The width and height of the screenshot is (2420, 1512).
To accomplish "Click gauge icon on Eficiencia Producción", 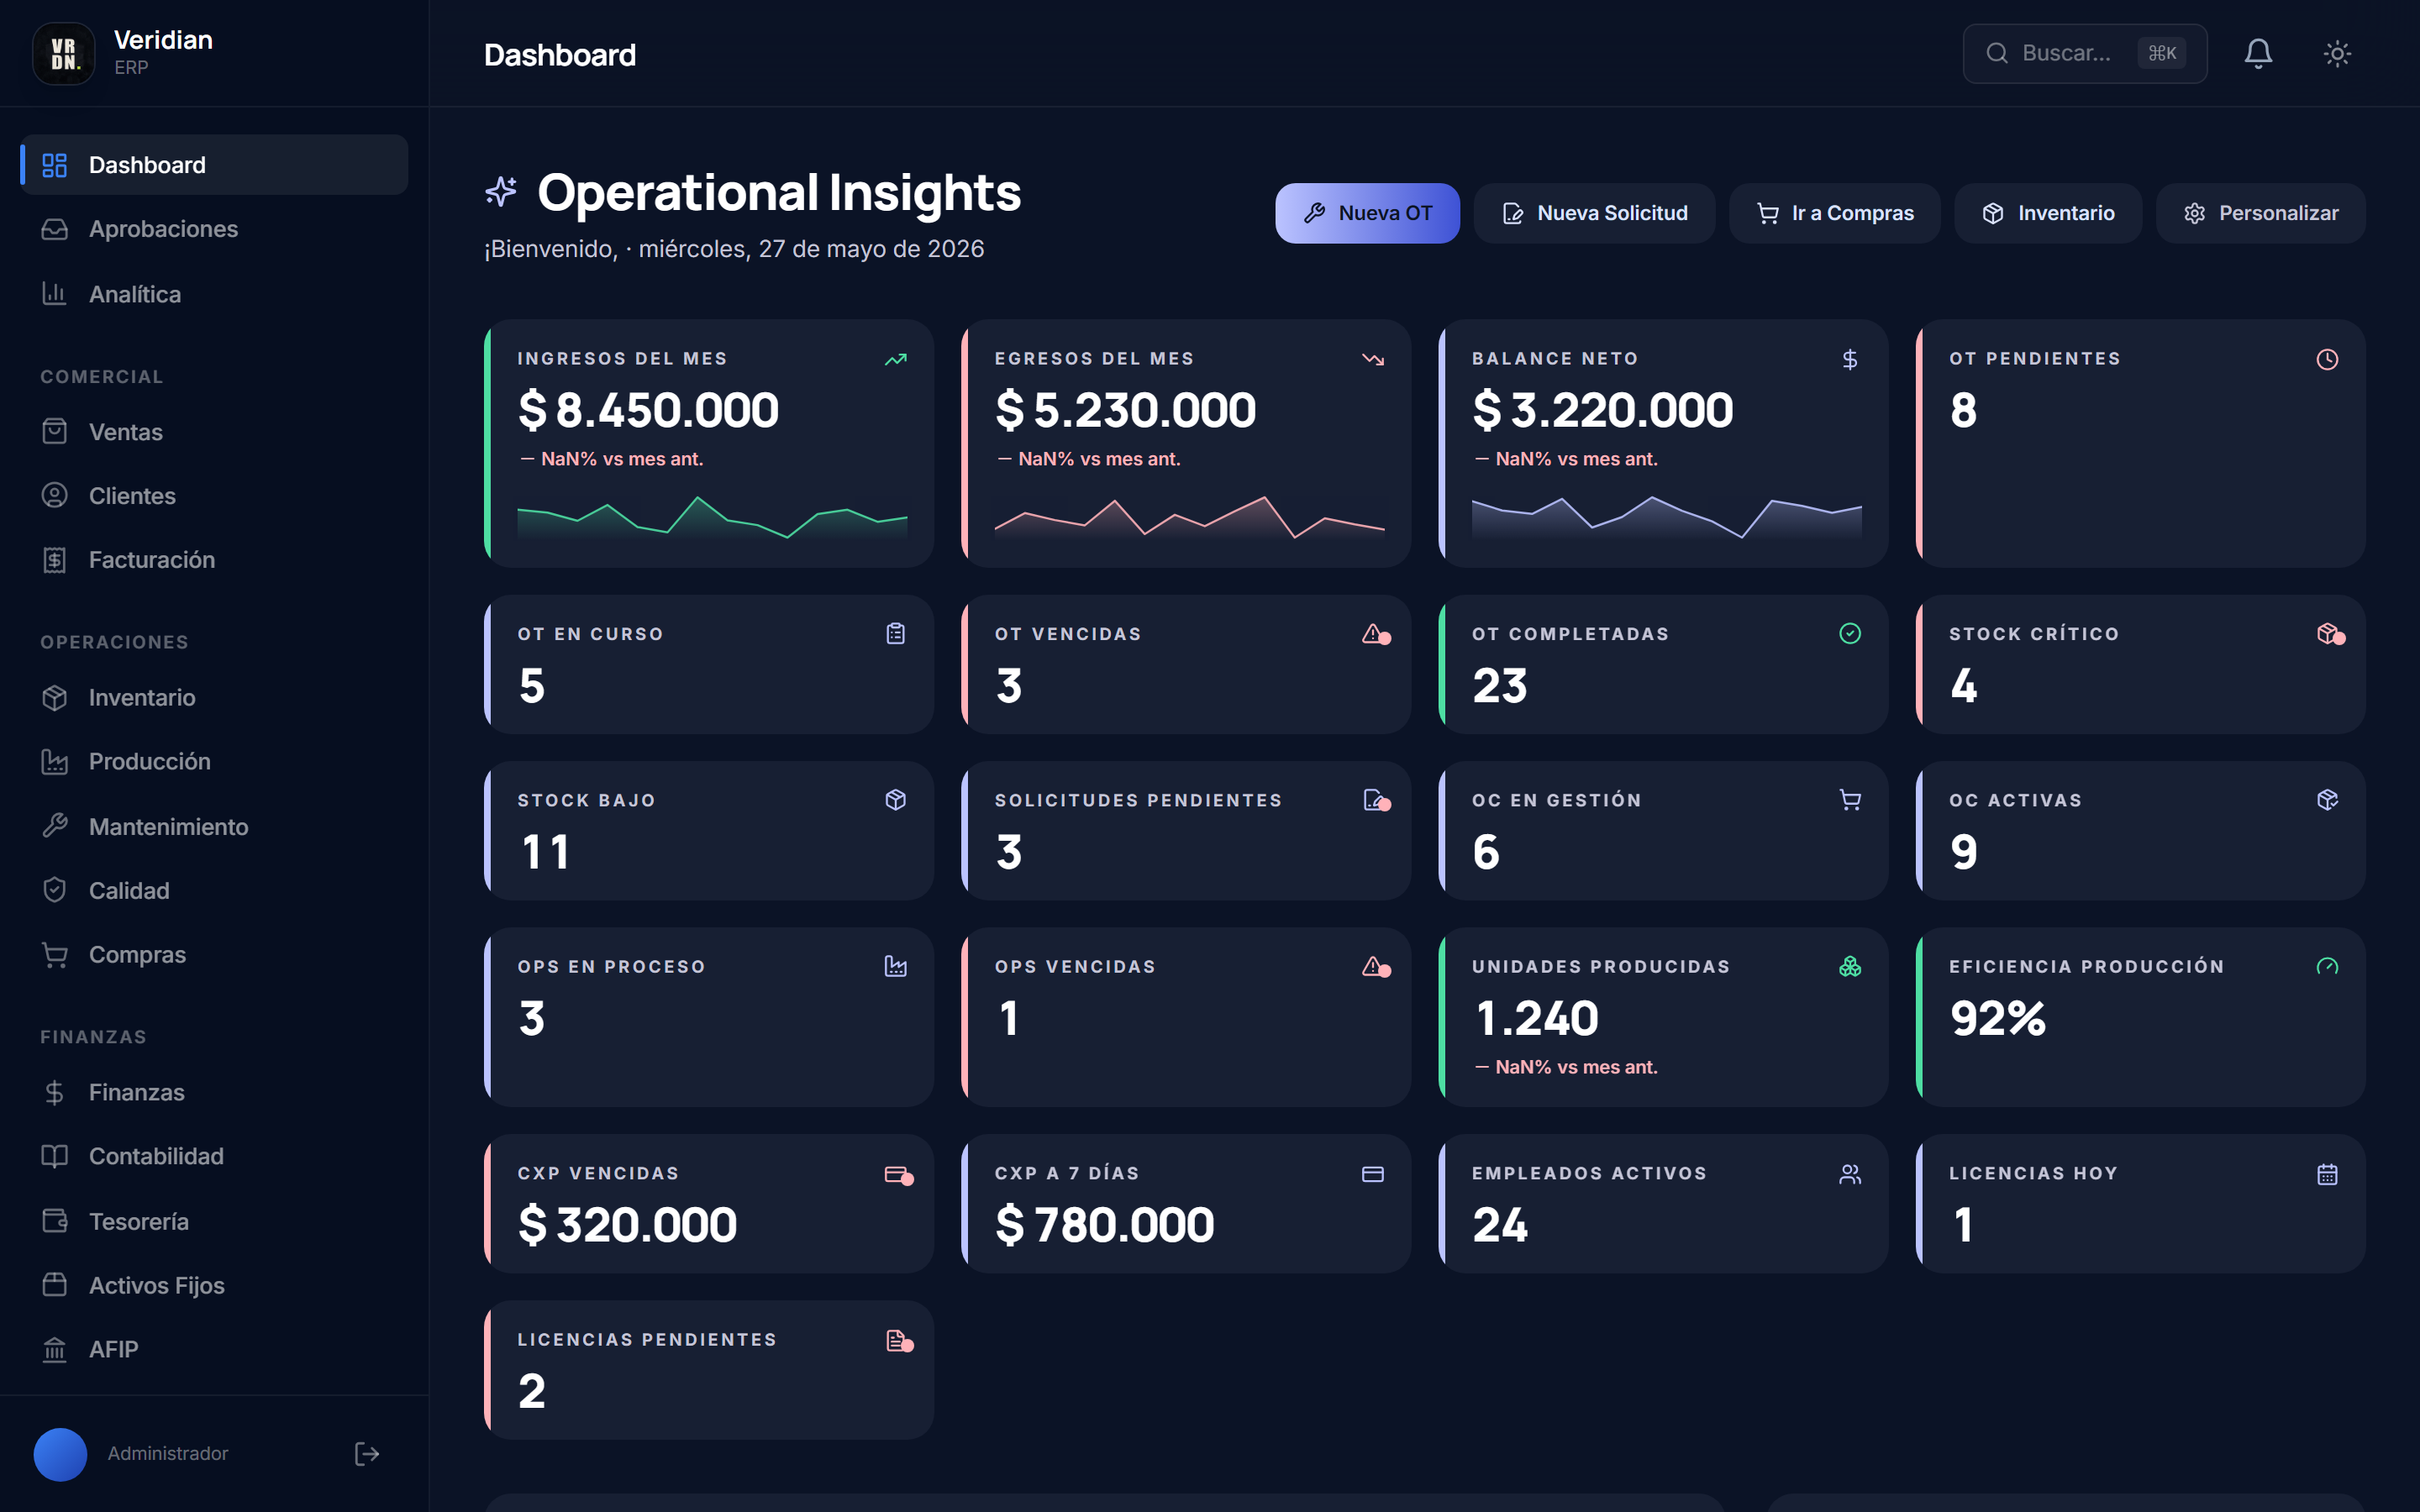I will 2327,966.
